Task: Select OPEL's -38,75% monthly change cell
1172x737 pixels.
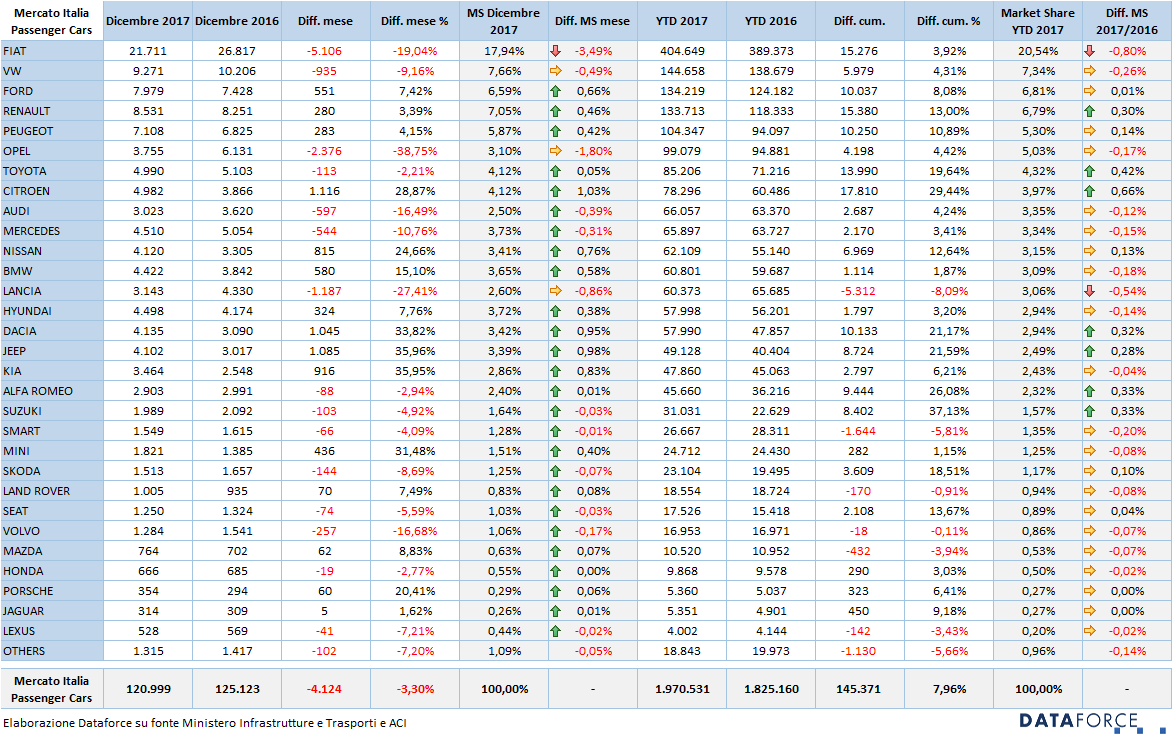Action: (x=415, y=151)
